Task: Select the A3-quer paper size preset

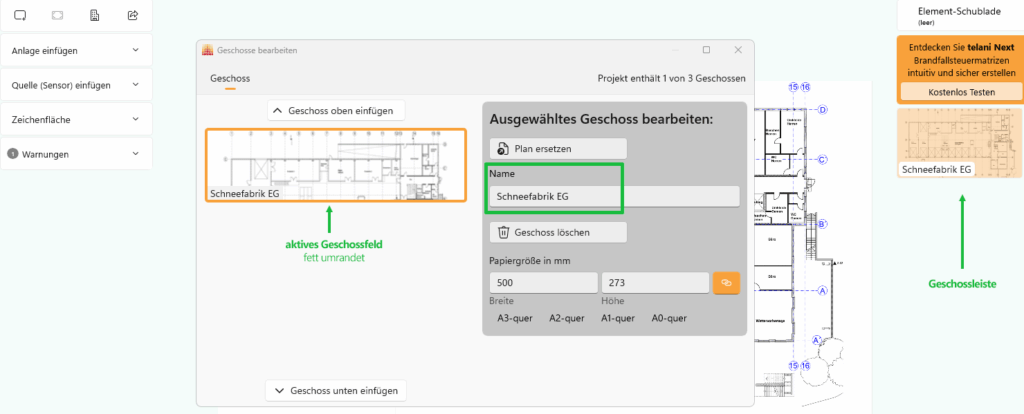Action: [x=515, y=318]
